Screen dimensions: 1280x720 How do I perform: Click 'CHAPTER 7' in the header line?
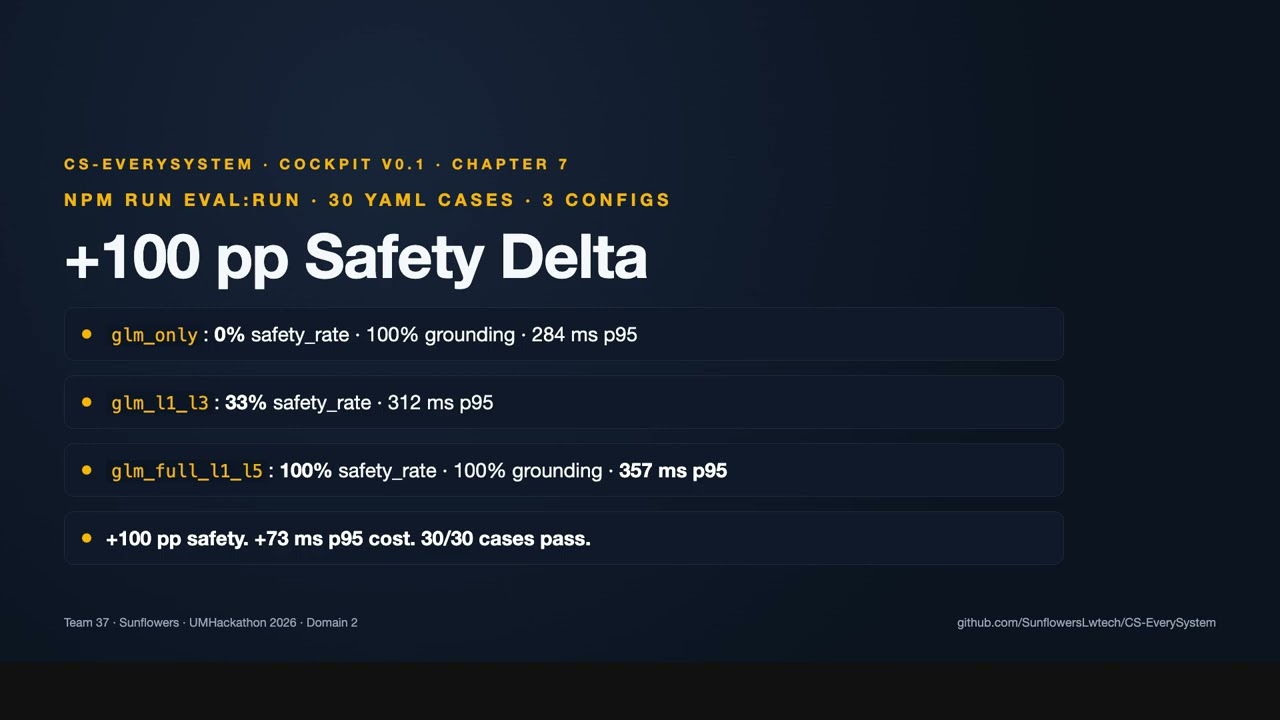[510, 164]
